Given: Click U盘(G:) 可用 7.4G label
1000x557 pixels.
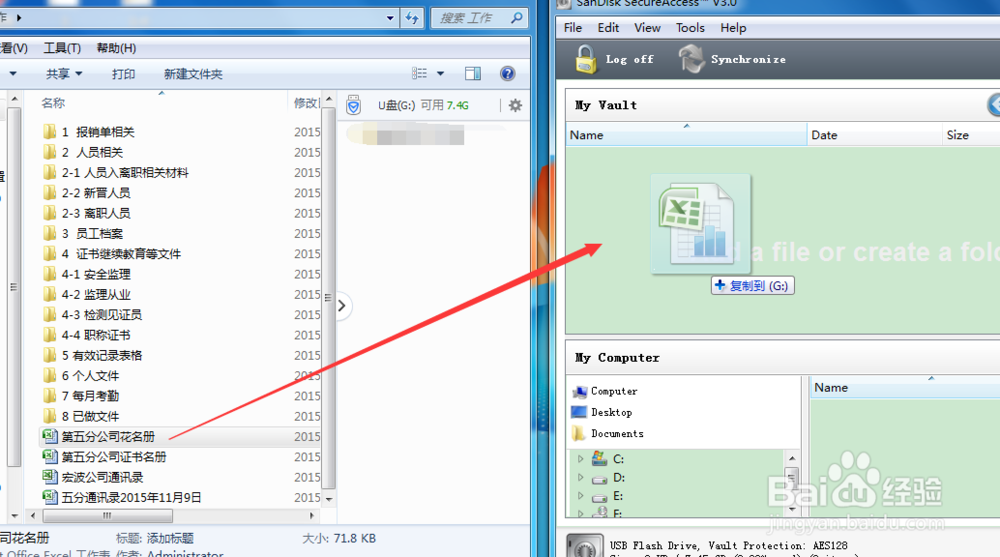Looking at the screenshot, I should [x=423, y=105].
